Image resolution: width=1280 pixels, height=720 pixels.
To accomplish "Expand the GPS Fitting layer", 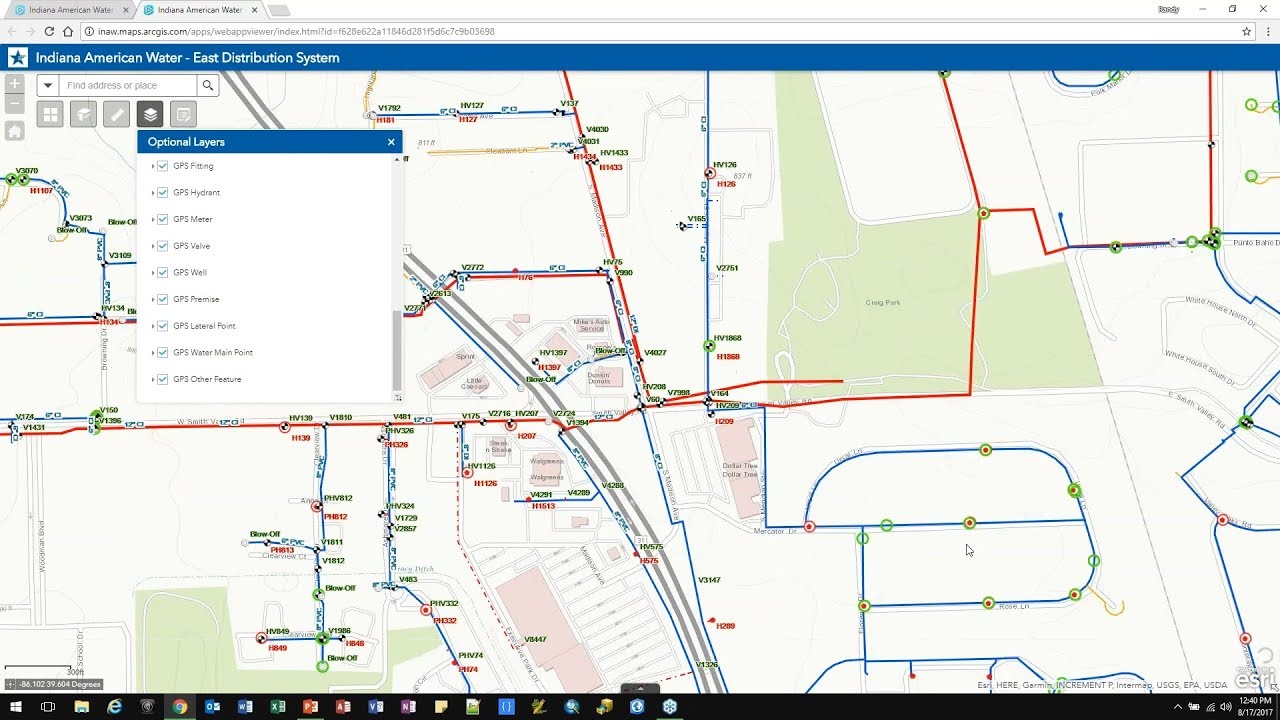I will 153,166.
